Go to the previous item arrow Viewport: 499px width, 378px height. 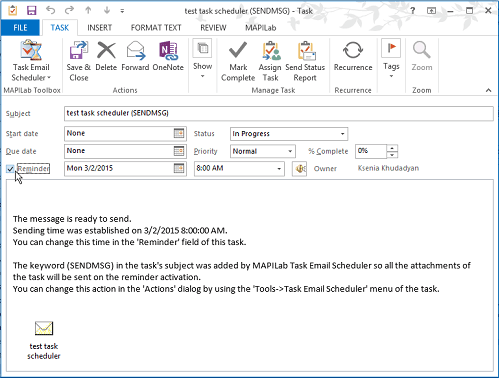[x=88, y=10]
